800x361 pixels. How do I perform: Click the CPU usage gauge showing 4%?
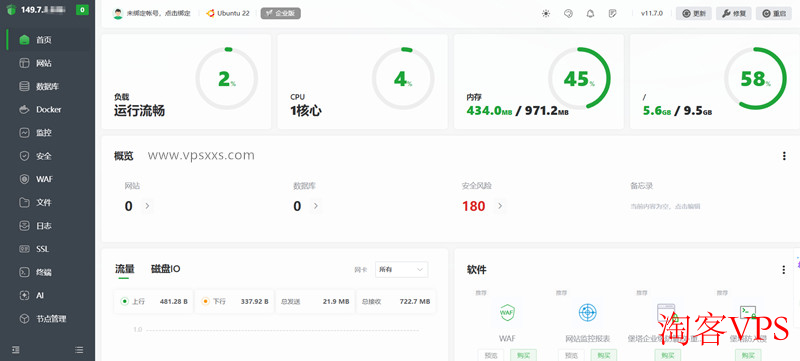coord(403,79)
